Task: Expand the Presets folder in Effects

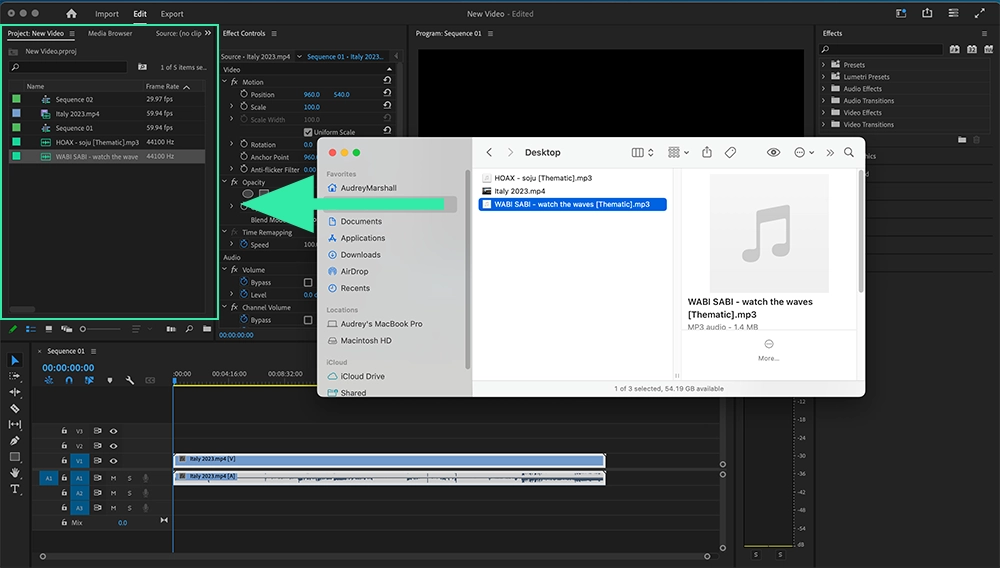Action: tap(823, 64)
